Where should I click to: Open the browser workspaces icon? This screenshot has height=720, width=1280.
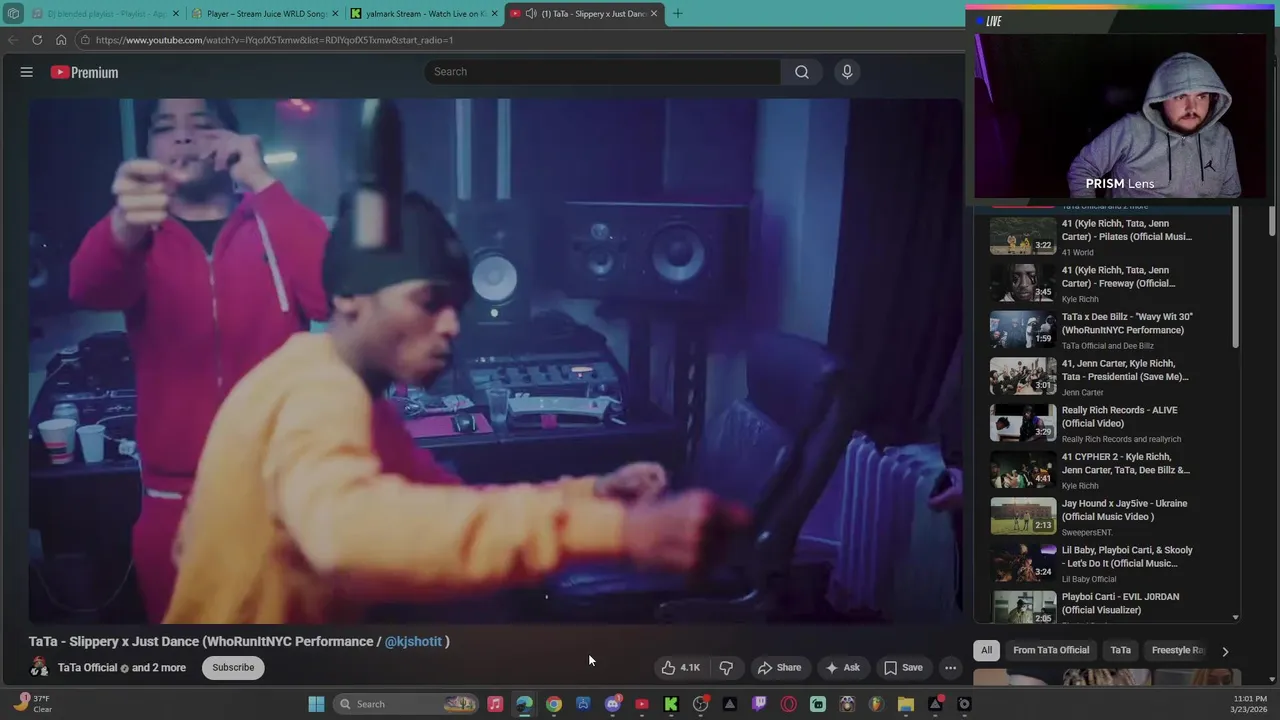tap(12, 14)
